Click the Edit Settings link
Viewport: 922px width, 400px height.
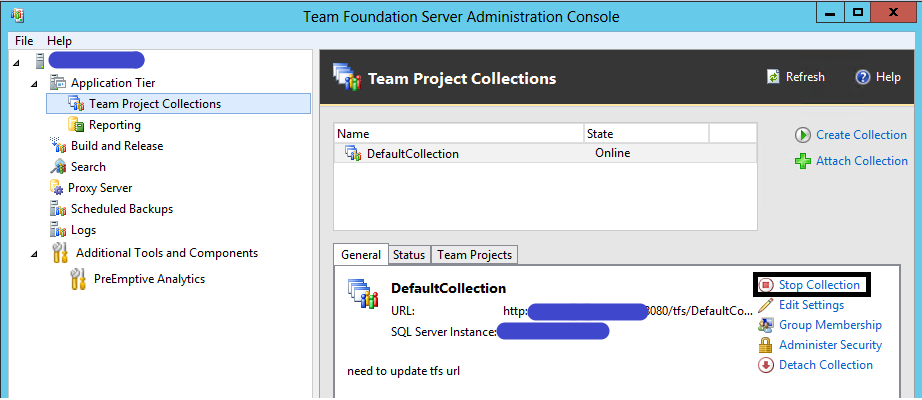pos(811,305)
